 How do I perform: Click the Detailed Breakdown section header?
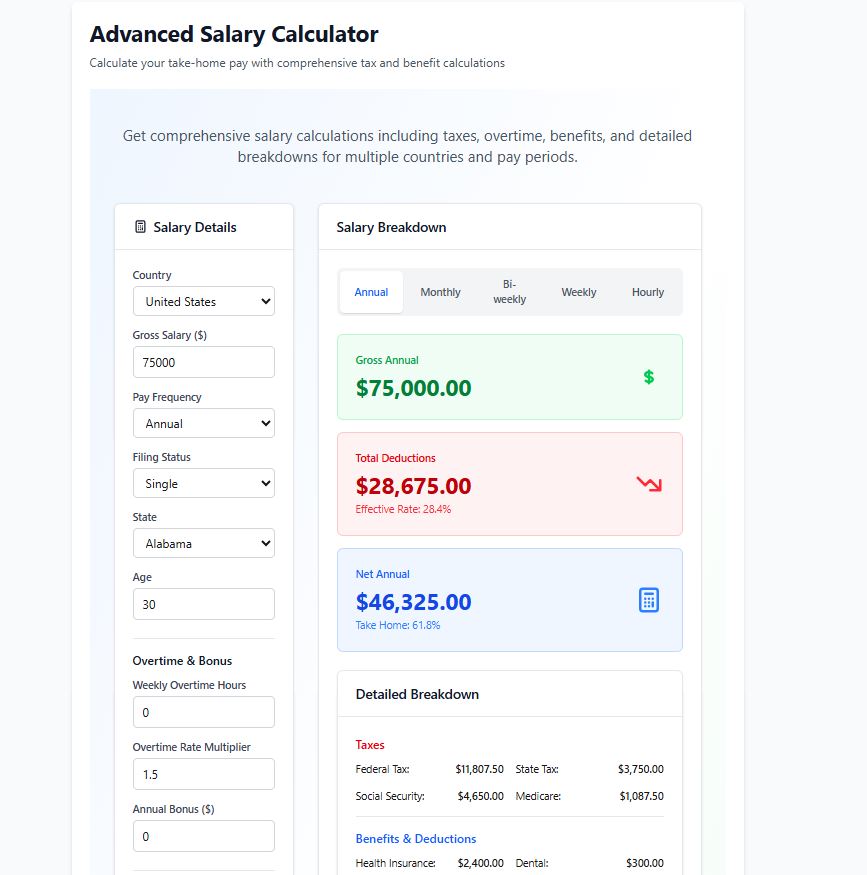point(416,693)
